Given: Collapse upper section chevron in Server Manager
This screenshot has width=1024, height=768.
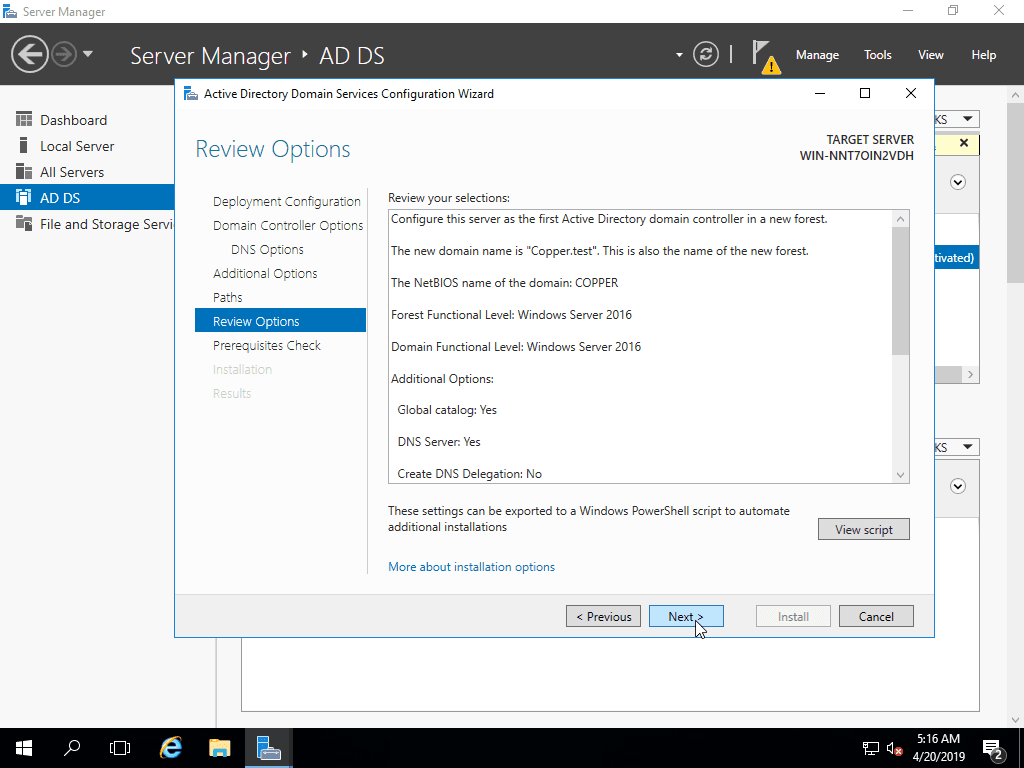Looking at the screenshot, I should click(957, 182).
